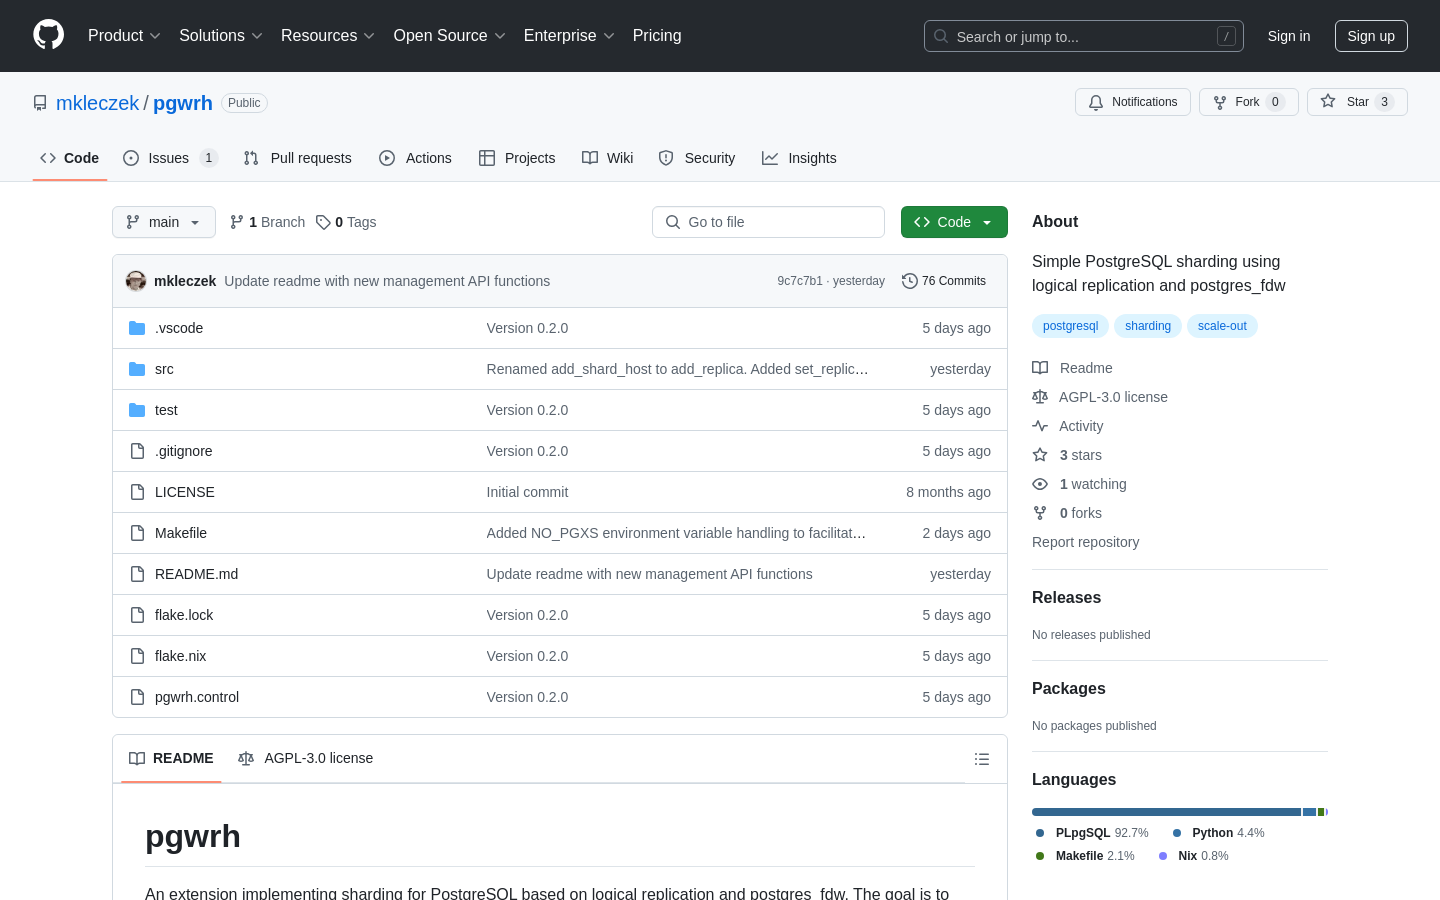1440x900 pixels.
Task: Click the star icon beside 3 stars
Action: tap(1040, 455)
